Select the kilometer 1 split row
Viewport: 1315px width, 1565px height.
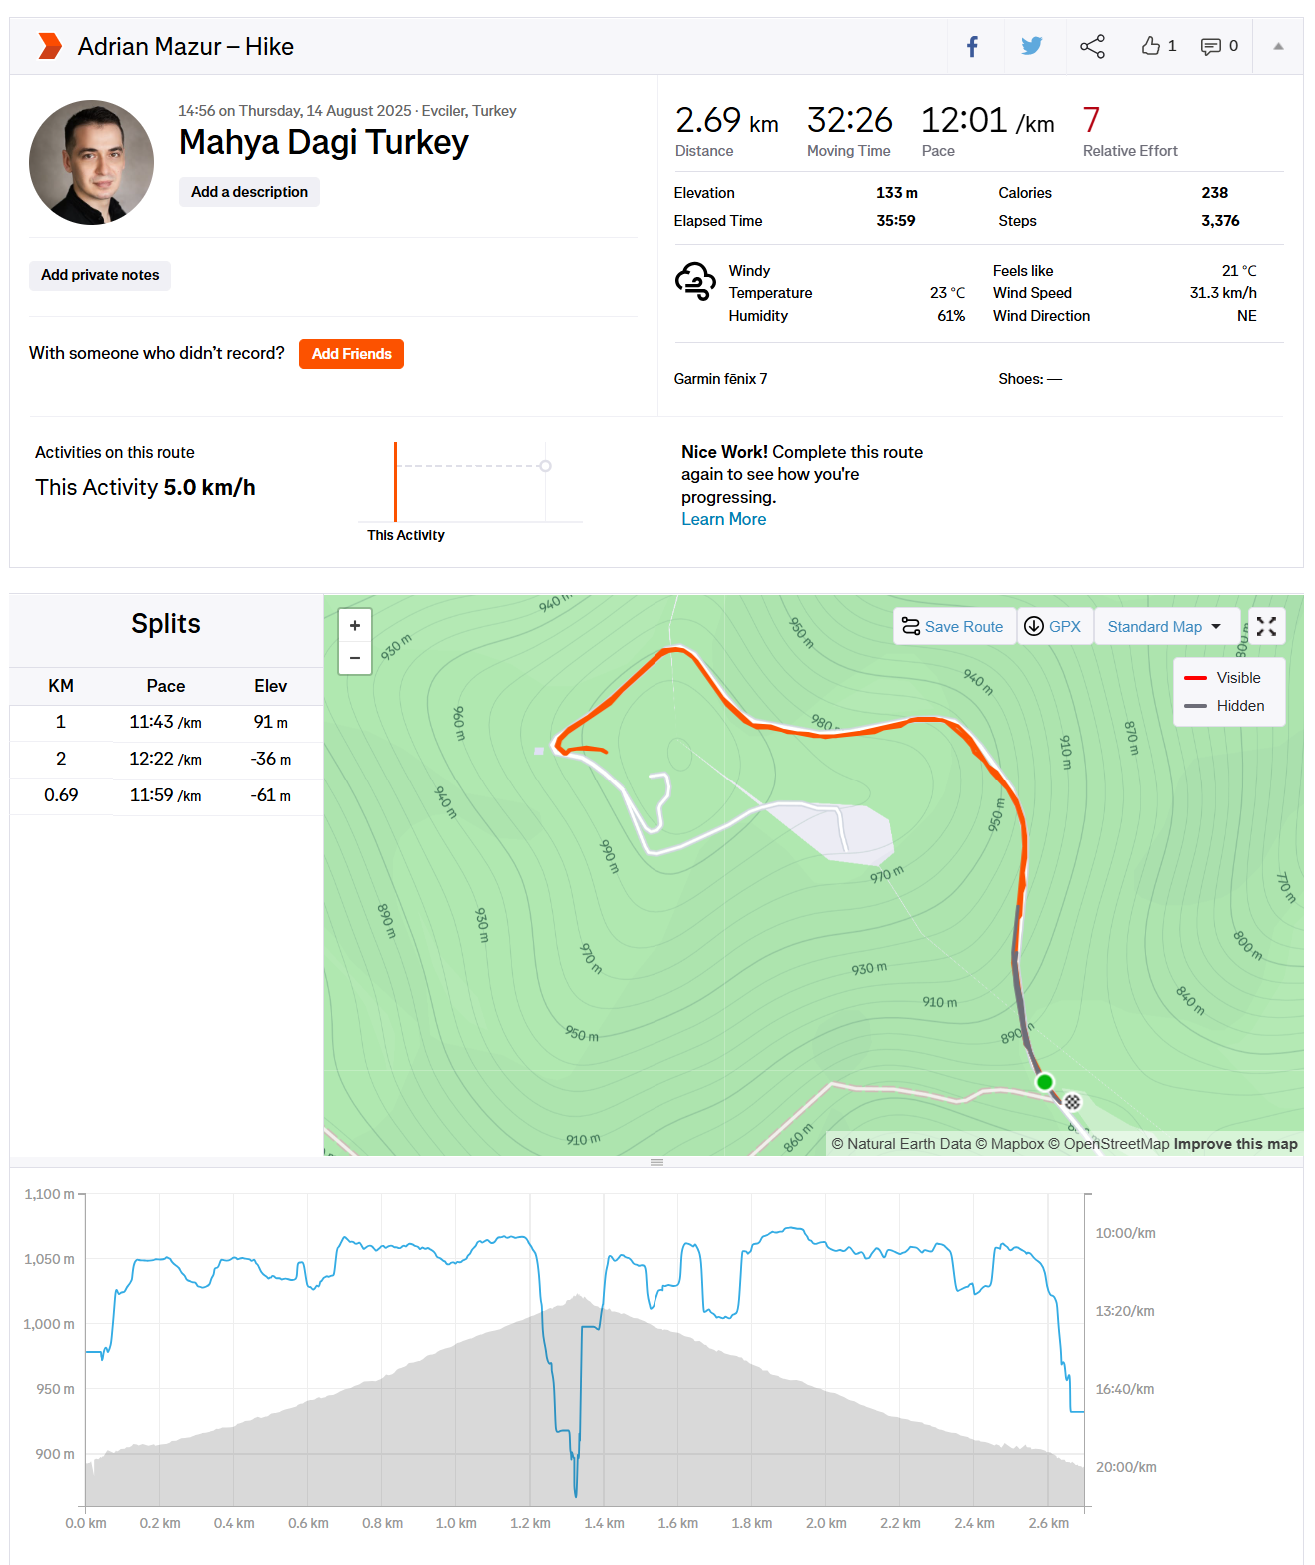pos(166,722)
